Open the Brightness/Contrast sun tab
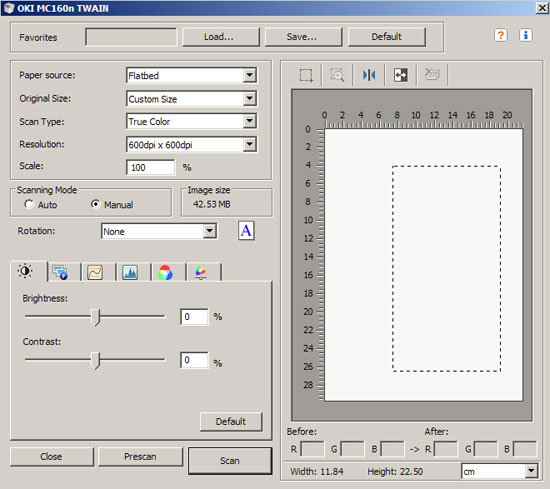This screenshot has height=489, width=550. click(x=25, y=272)
